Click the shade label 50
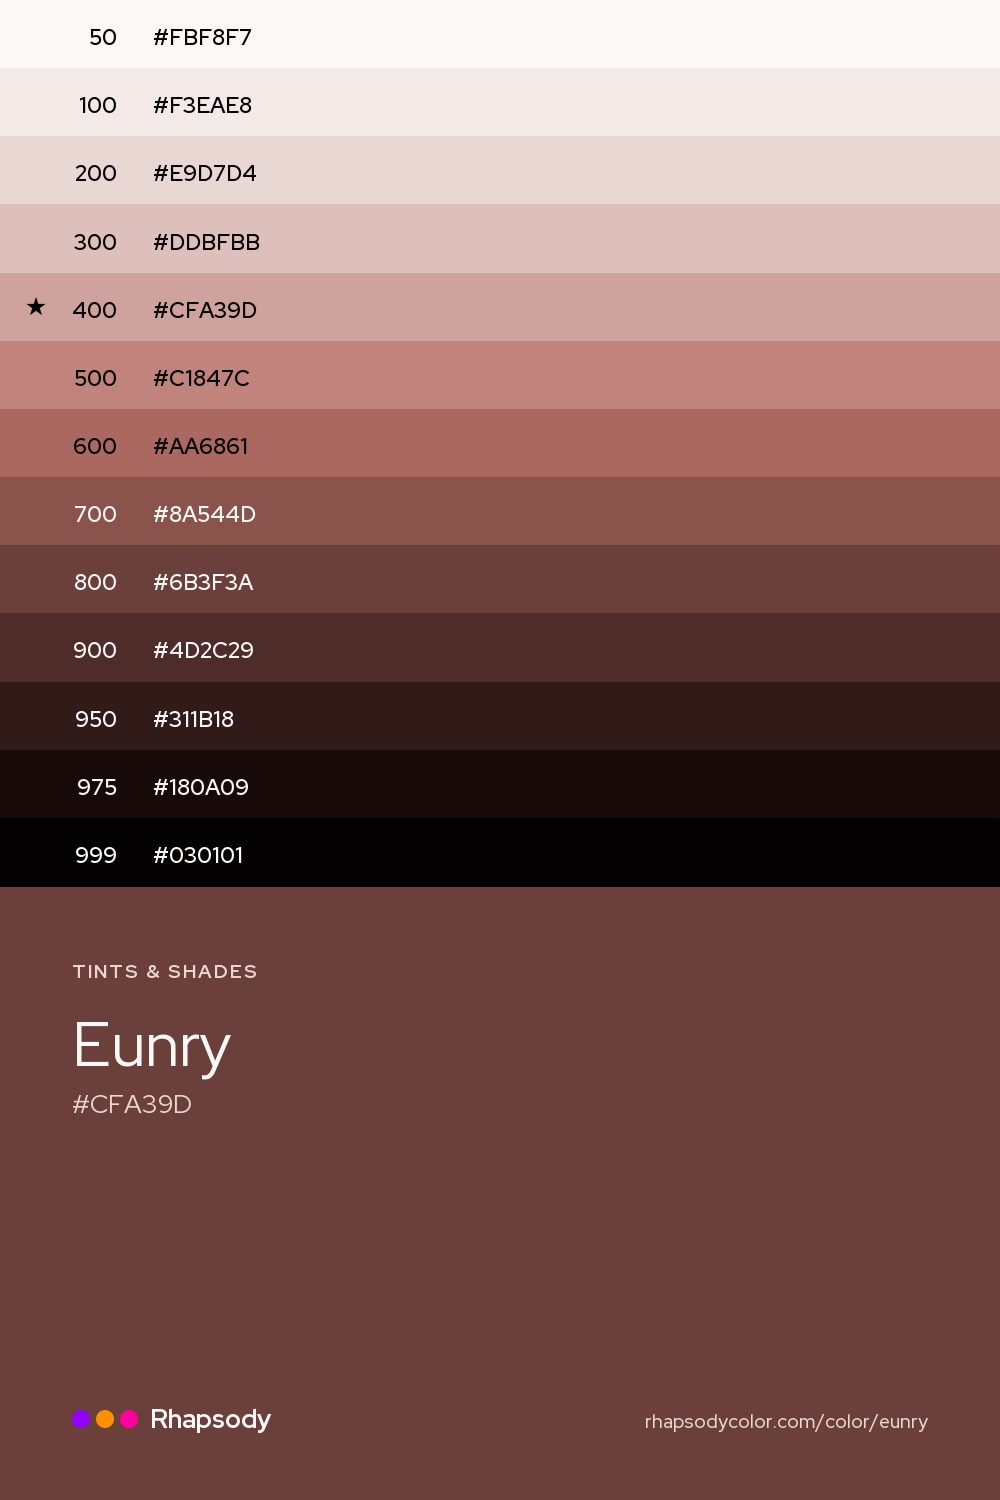Screen dimensions: 1000x1500 click(x=103, y=37)
